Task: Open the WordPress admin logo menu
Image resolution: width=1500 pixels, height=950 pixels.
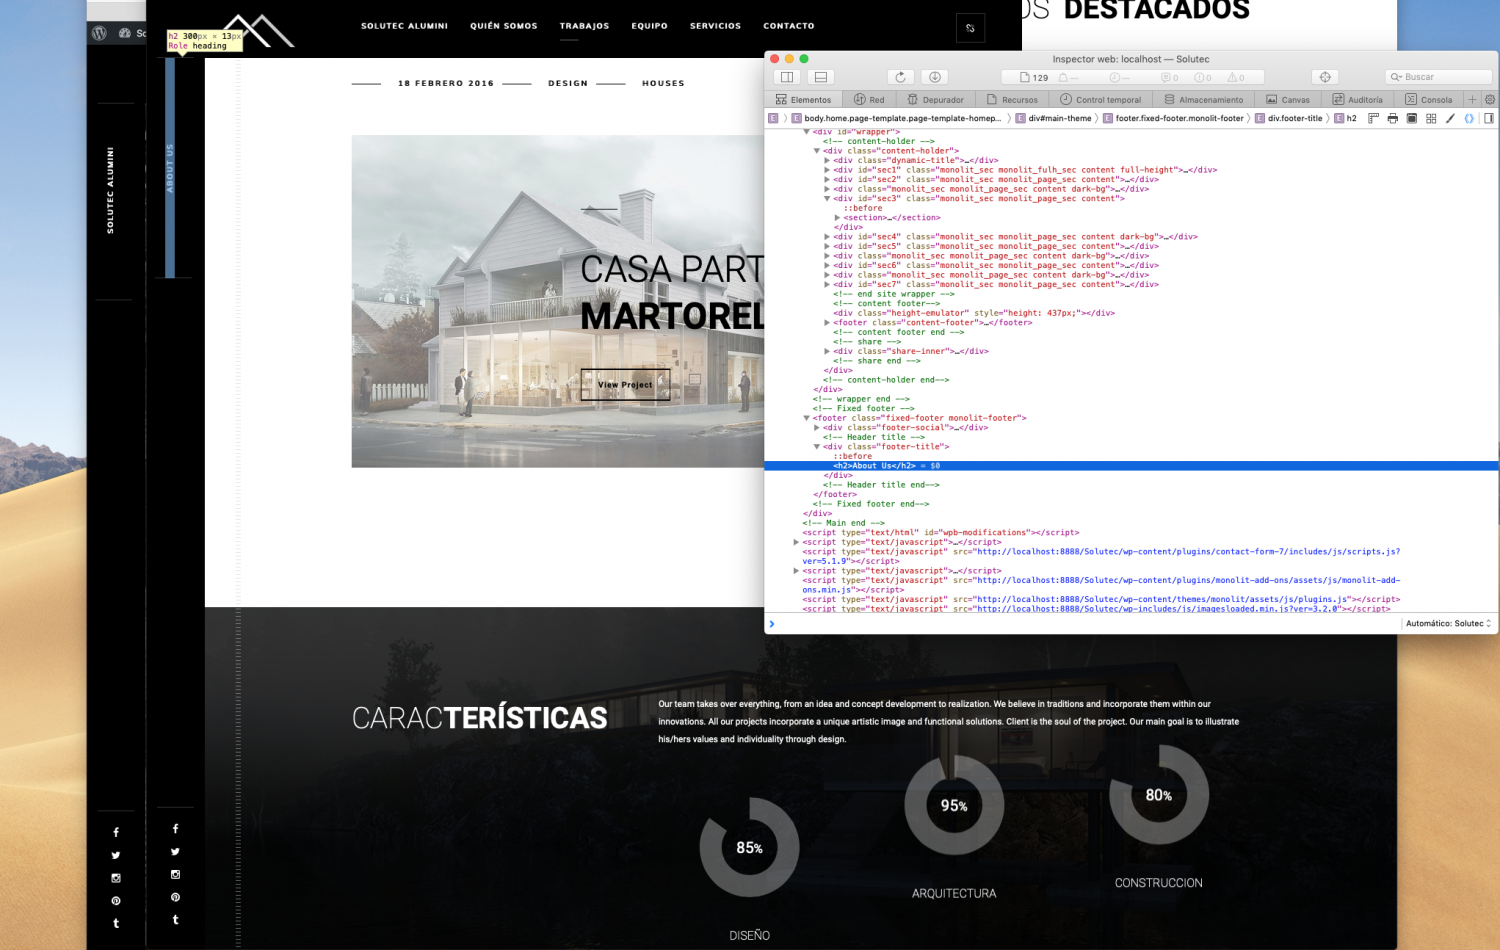Action: pyautogui.click(x=99, y=33)
